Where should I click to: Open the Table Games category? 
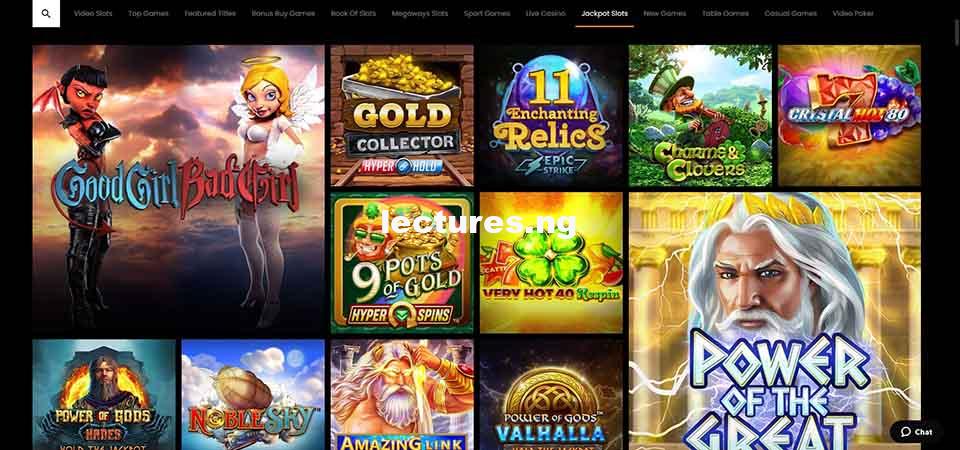click(x=725, y=13)
